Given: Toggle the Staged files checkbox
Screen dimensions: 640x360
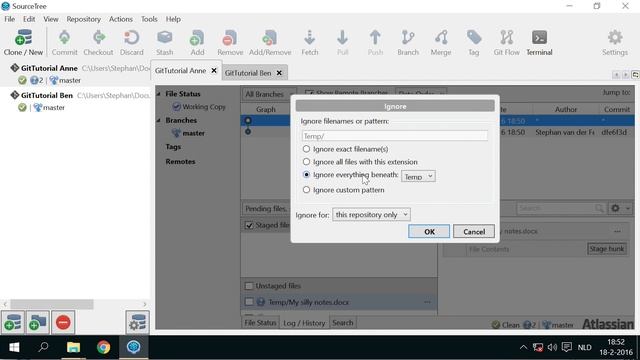Looking at the screenshot, I should 249,225.
